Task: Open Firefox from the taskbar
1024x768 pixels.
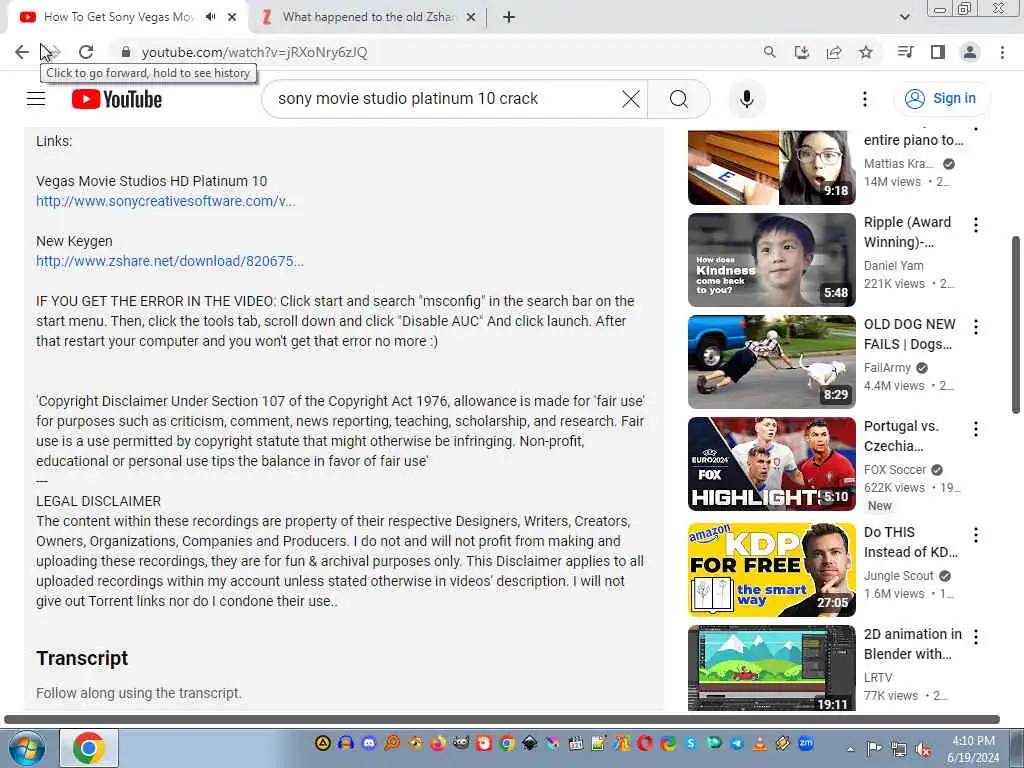Action: (438, 743)
